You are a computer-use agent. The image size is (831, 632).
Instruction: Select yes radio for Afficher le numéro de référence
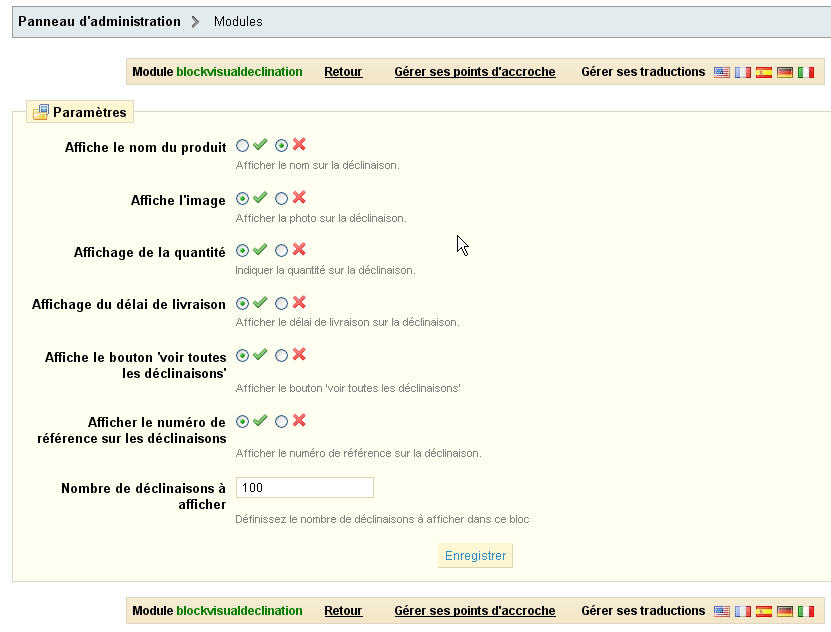point(242,422)
